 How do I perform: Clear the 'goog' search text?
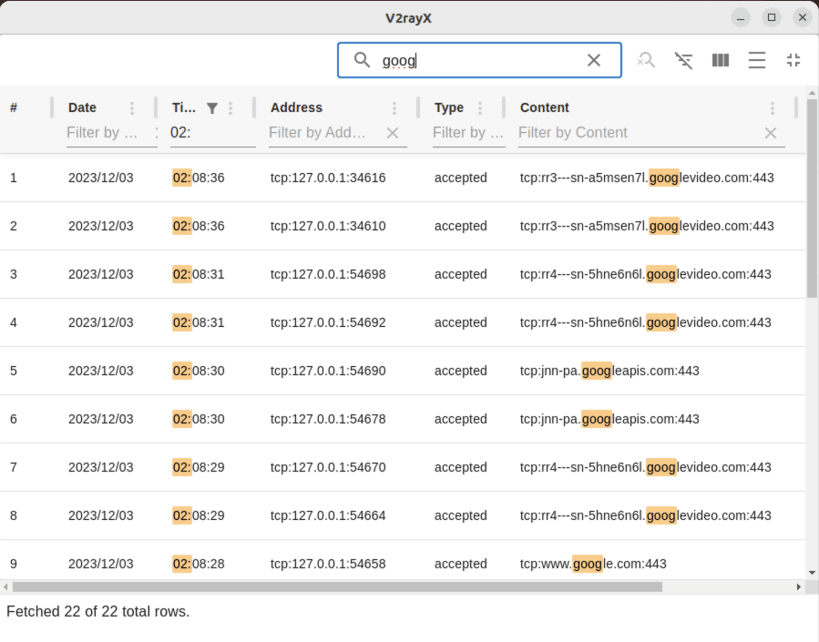pyautogui.click(x=593, y=60)
